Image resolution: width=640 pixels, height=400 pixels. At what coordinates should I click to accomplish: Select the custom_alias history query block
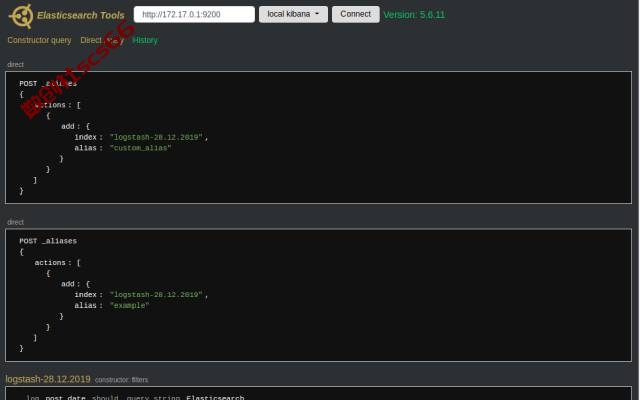pyautogui.click(x=318, y=137)
